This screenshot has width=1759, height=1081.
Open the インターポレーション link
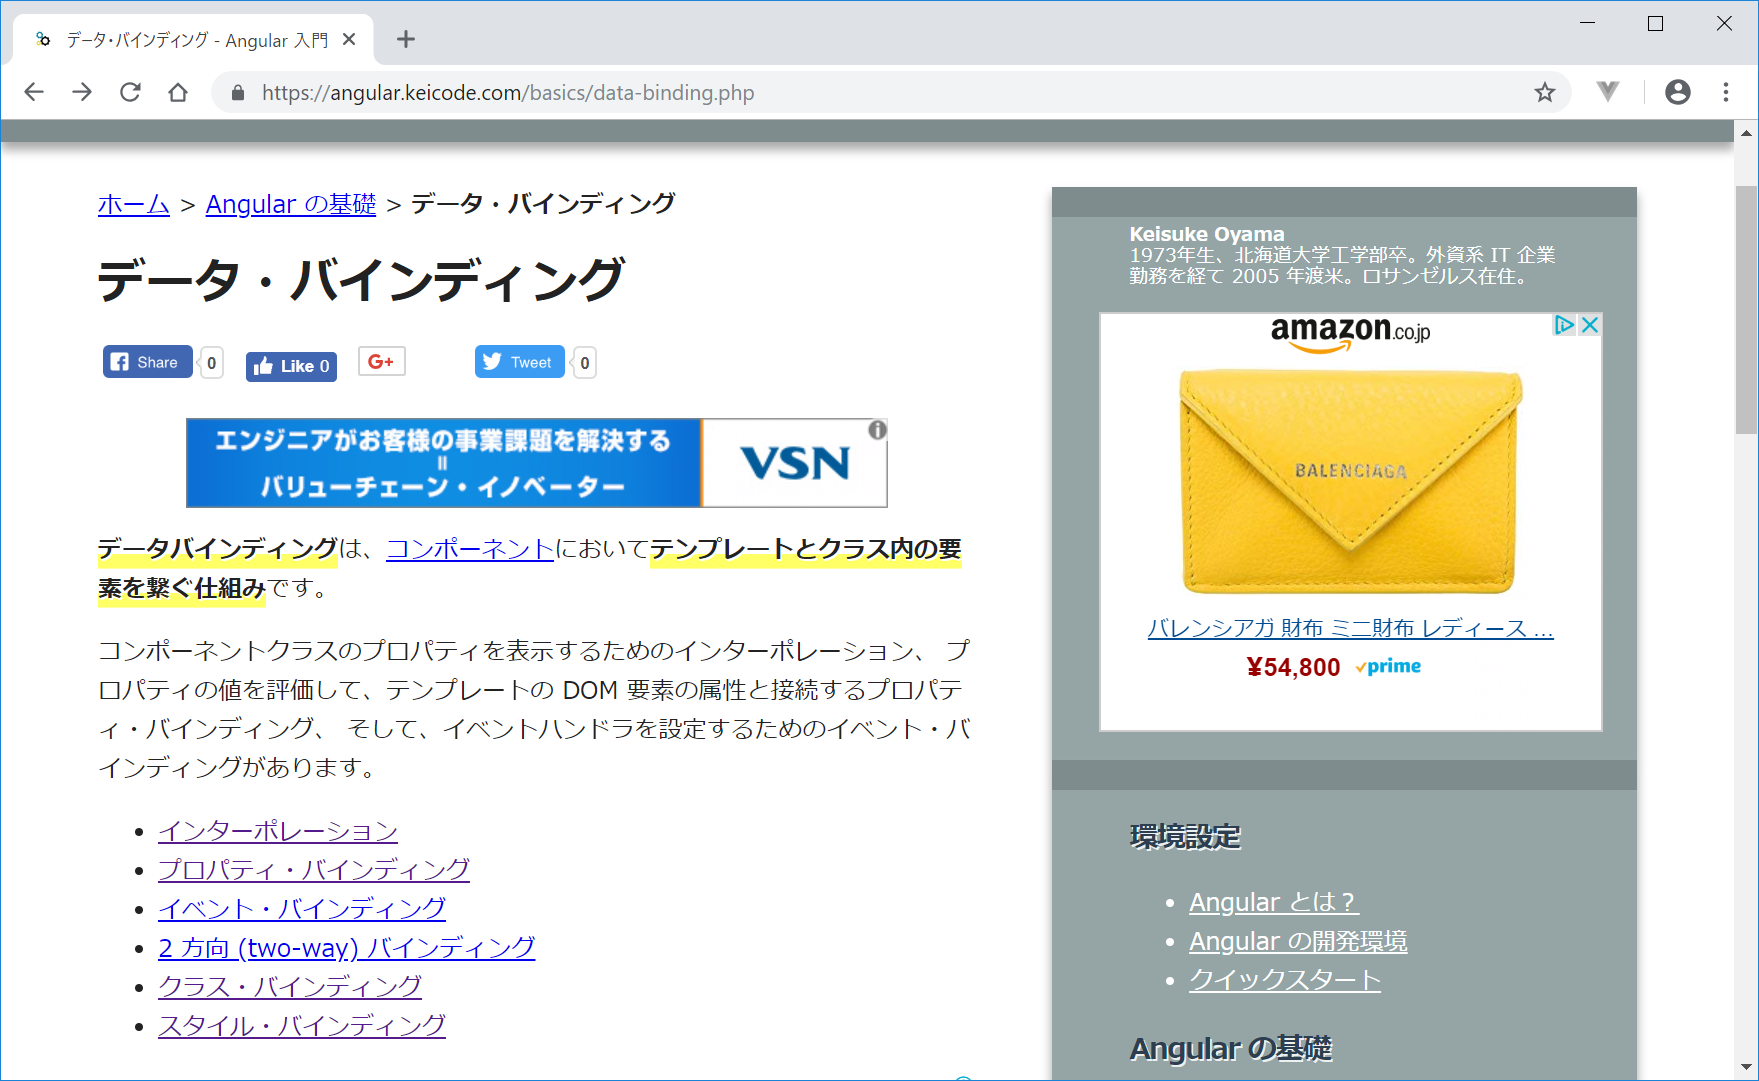click(277, 831)
